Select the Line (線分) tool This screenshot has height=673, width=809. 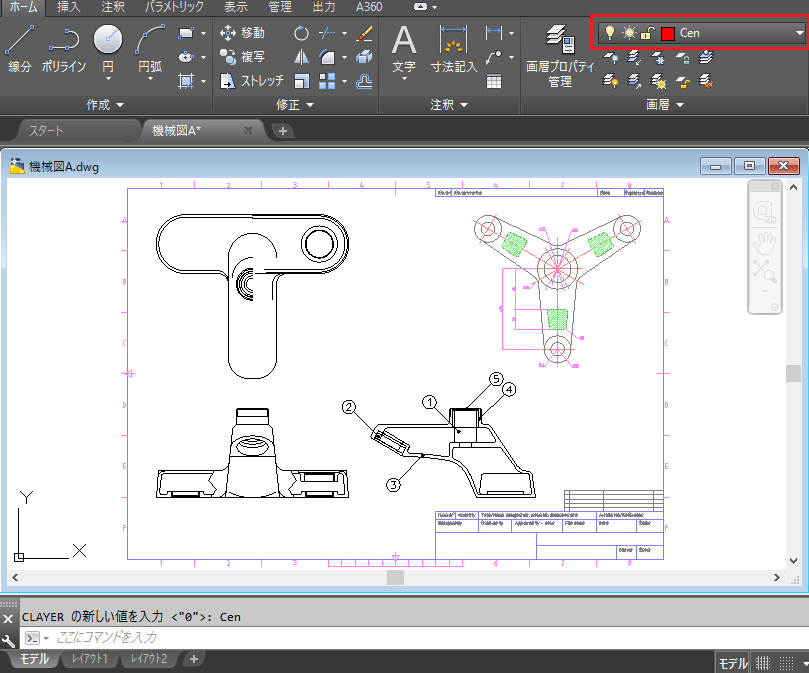pos(20,49)
